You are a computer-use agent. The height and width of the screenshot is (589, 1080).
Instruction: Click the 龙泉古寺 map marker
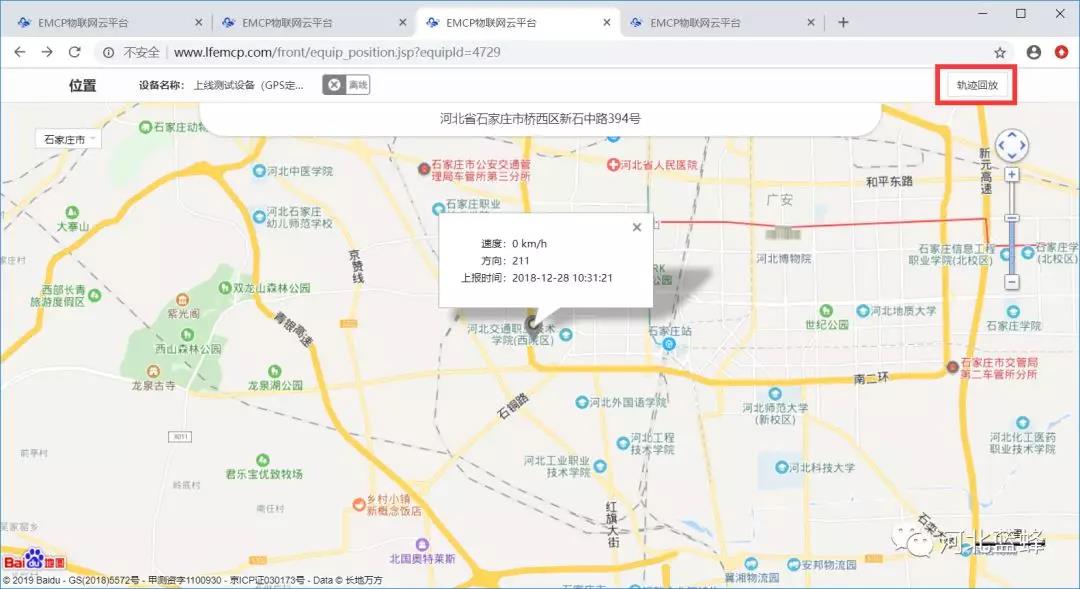(153, 371)
